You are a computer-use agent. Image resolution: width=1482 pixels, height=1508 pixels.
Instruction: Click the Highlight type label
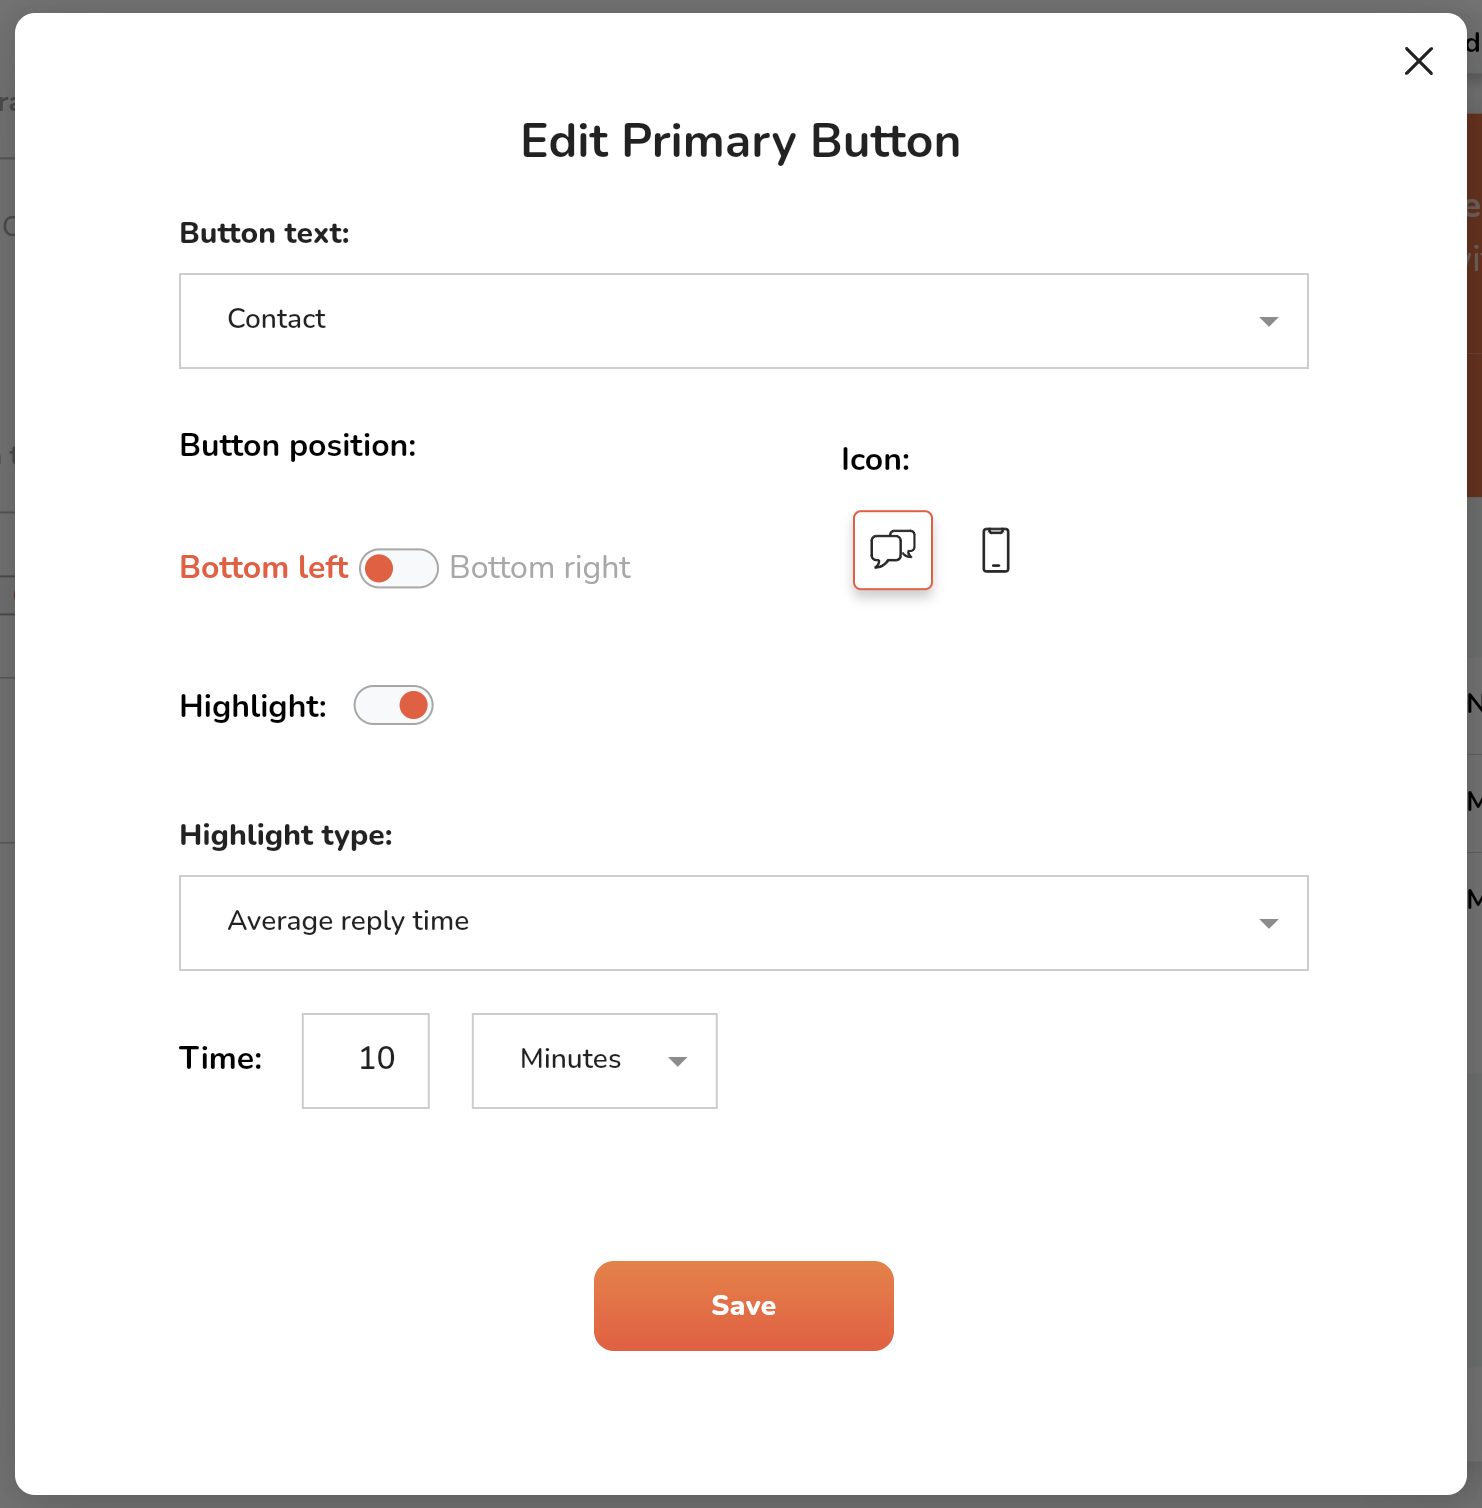coord(286,835)
